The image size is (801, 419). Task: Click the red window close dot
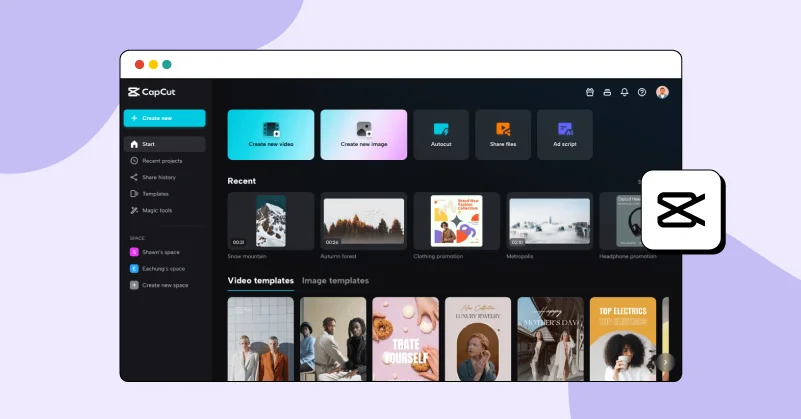pyautogui.click(x=139, y=64)
